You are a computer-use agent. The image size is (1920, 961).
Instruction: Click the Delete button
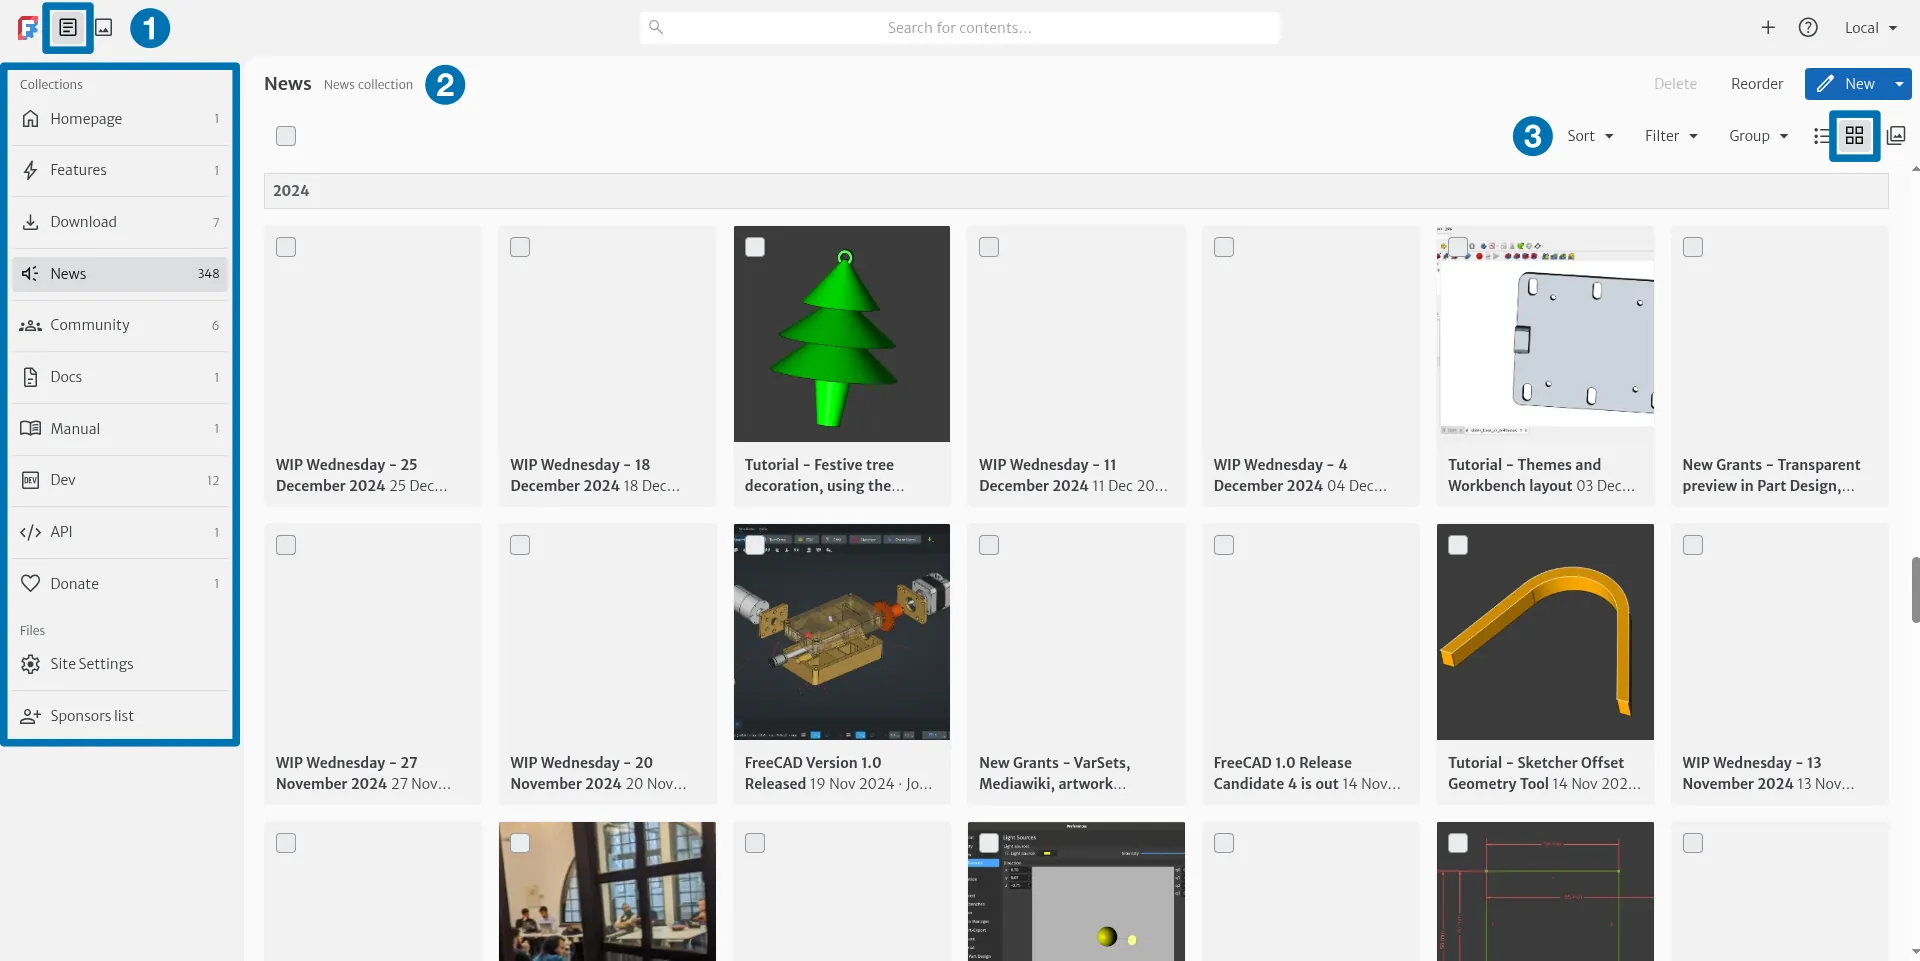1675,84
